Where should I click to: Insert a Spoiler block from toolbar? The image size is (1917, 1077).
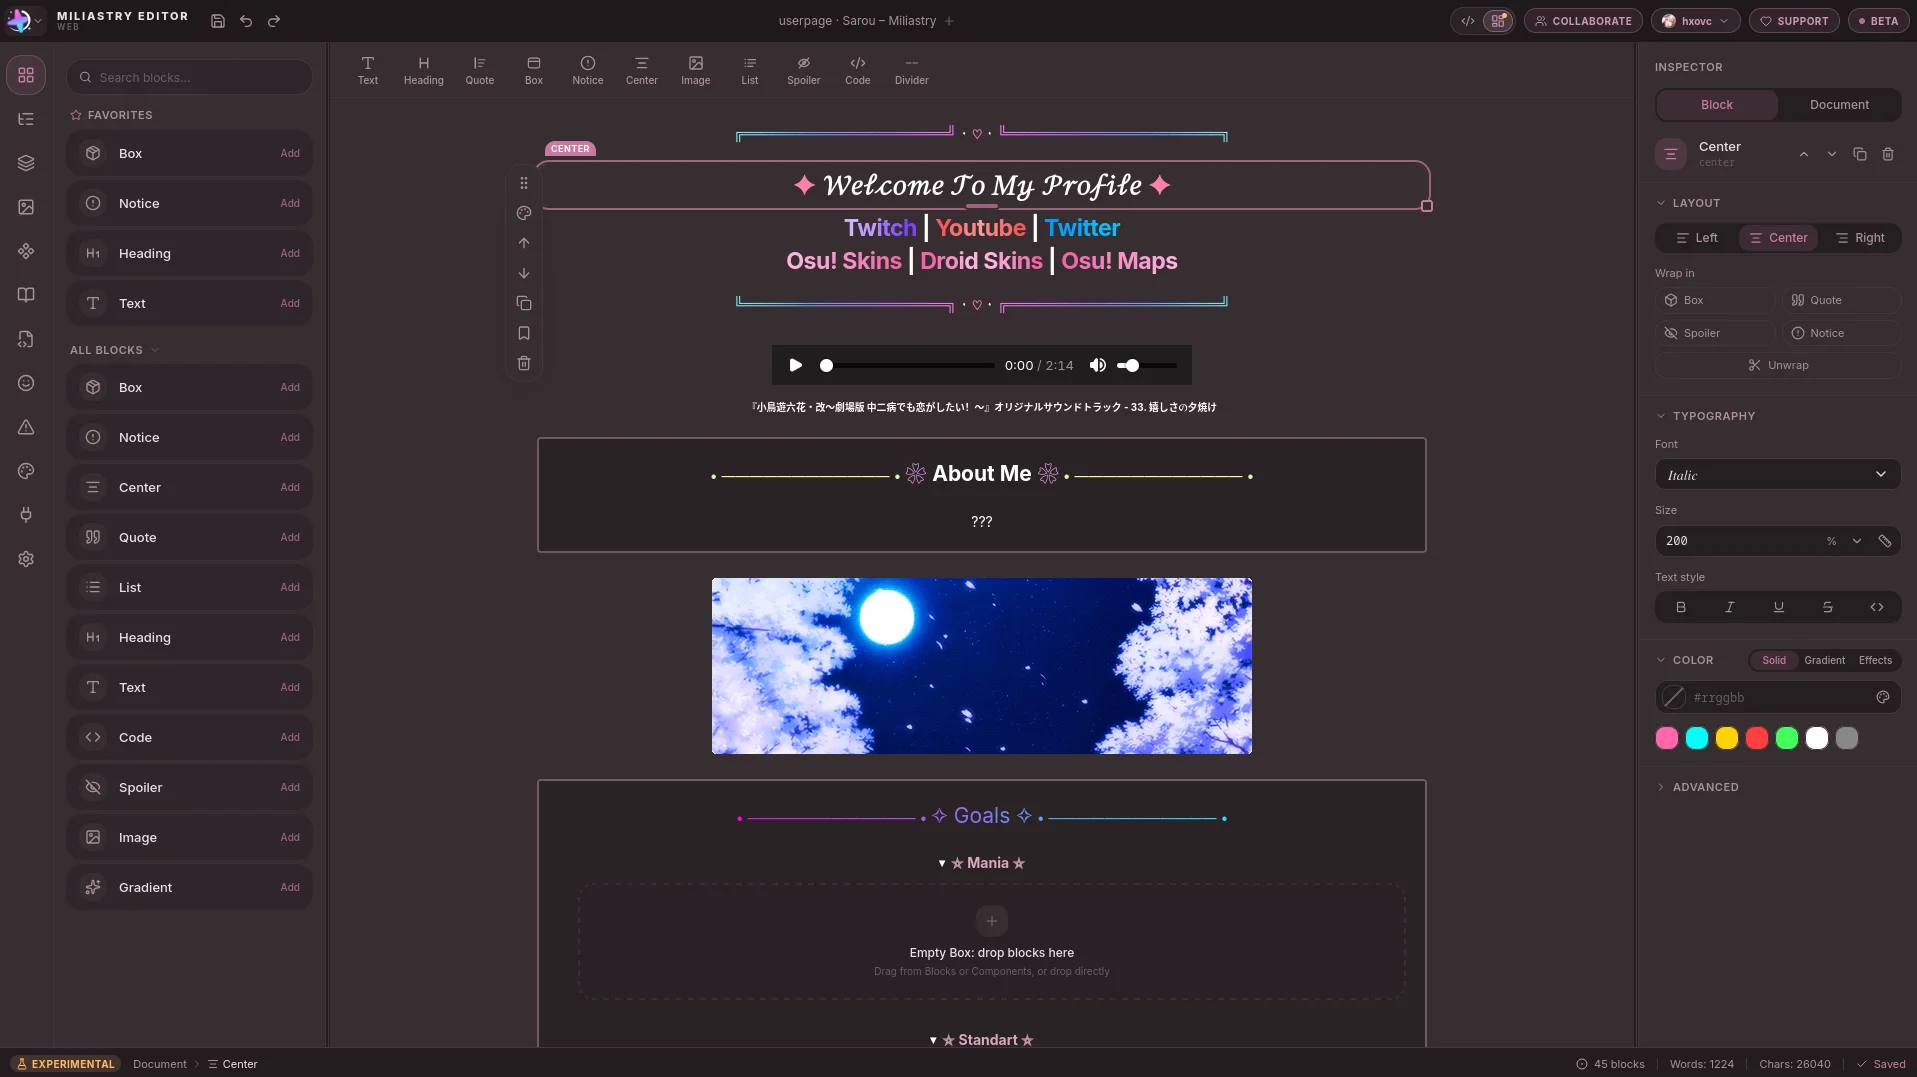tap(804, 70)
